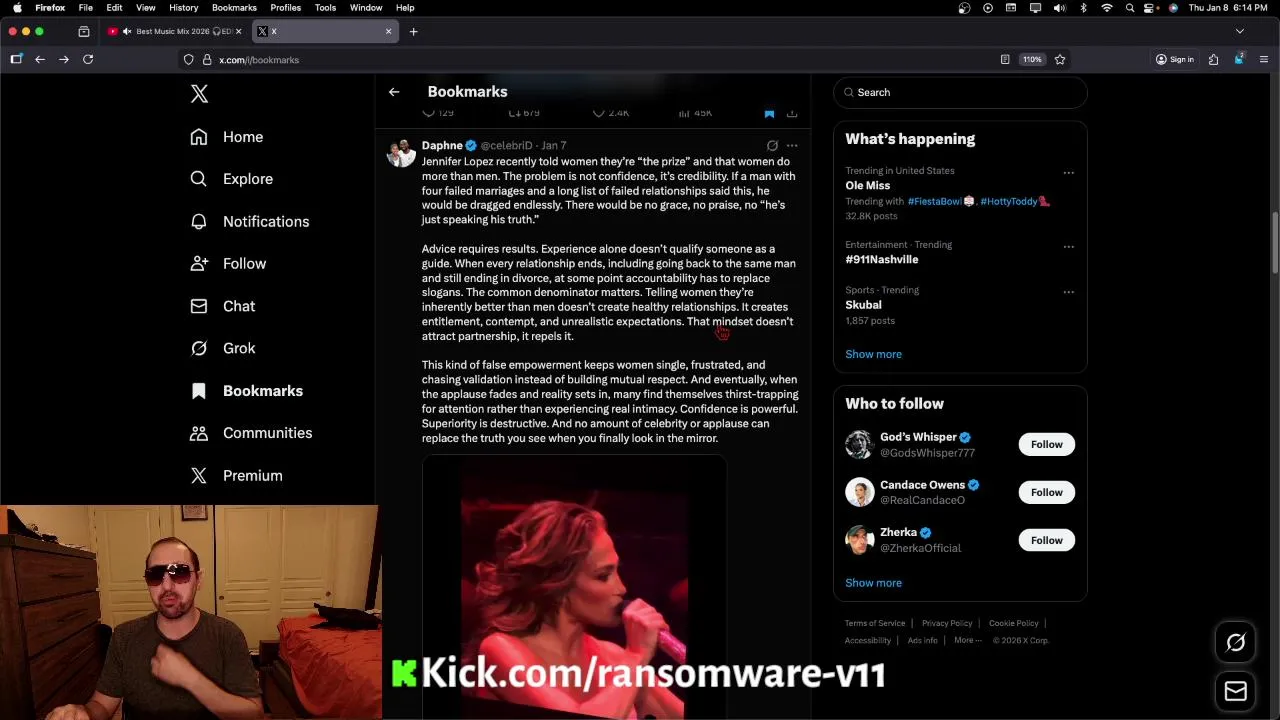The width and height of the screenshot is (1280, 720).
Task: Open Daphne's profile name link
Action: coord(442,146)
